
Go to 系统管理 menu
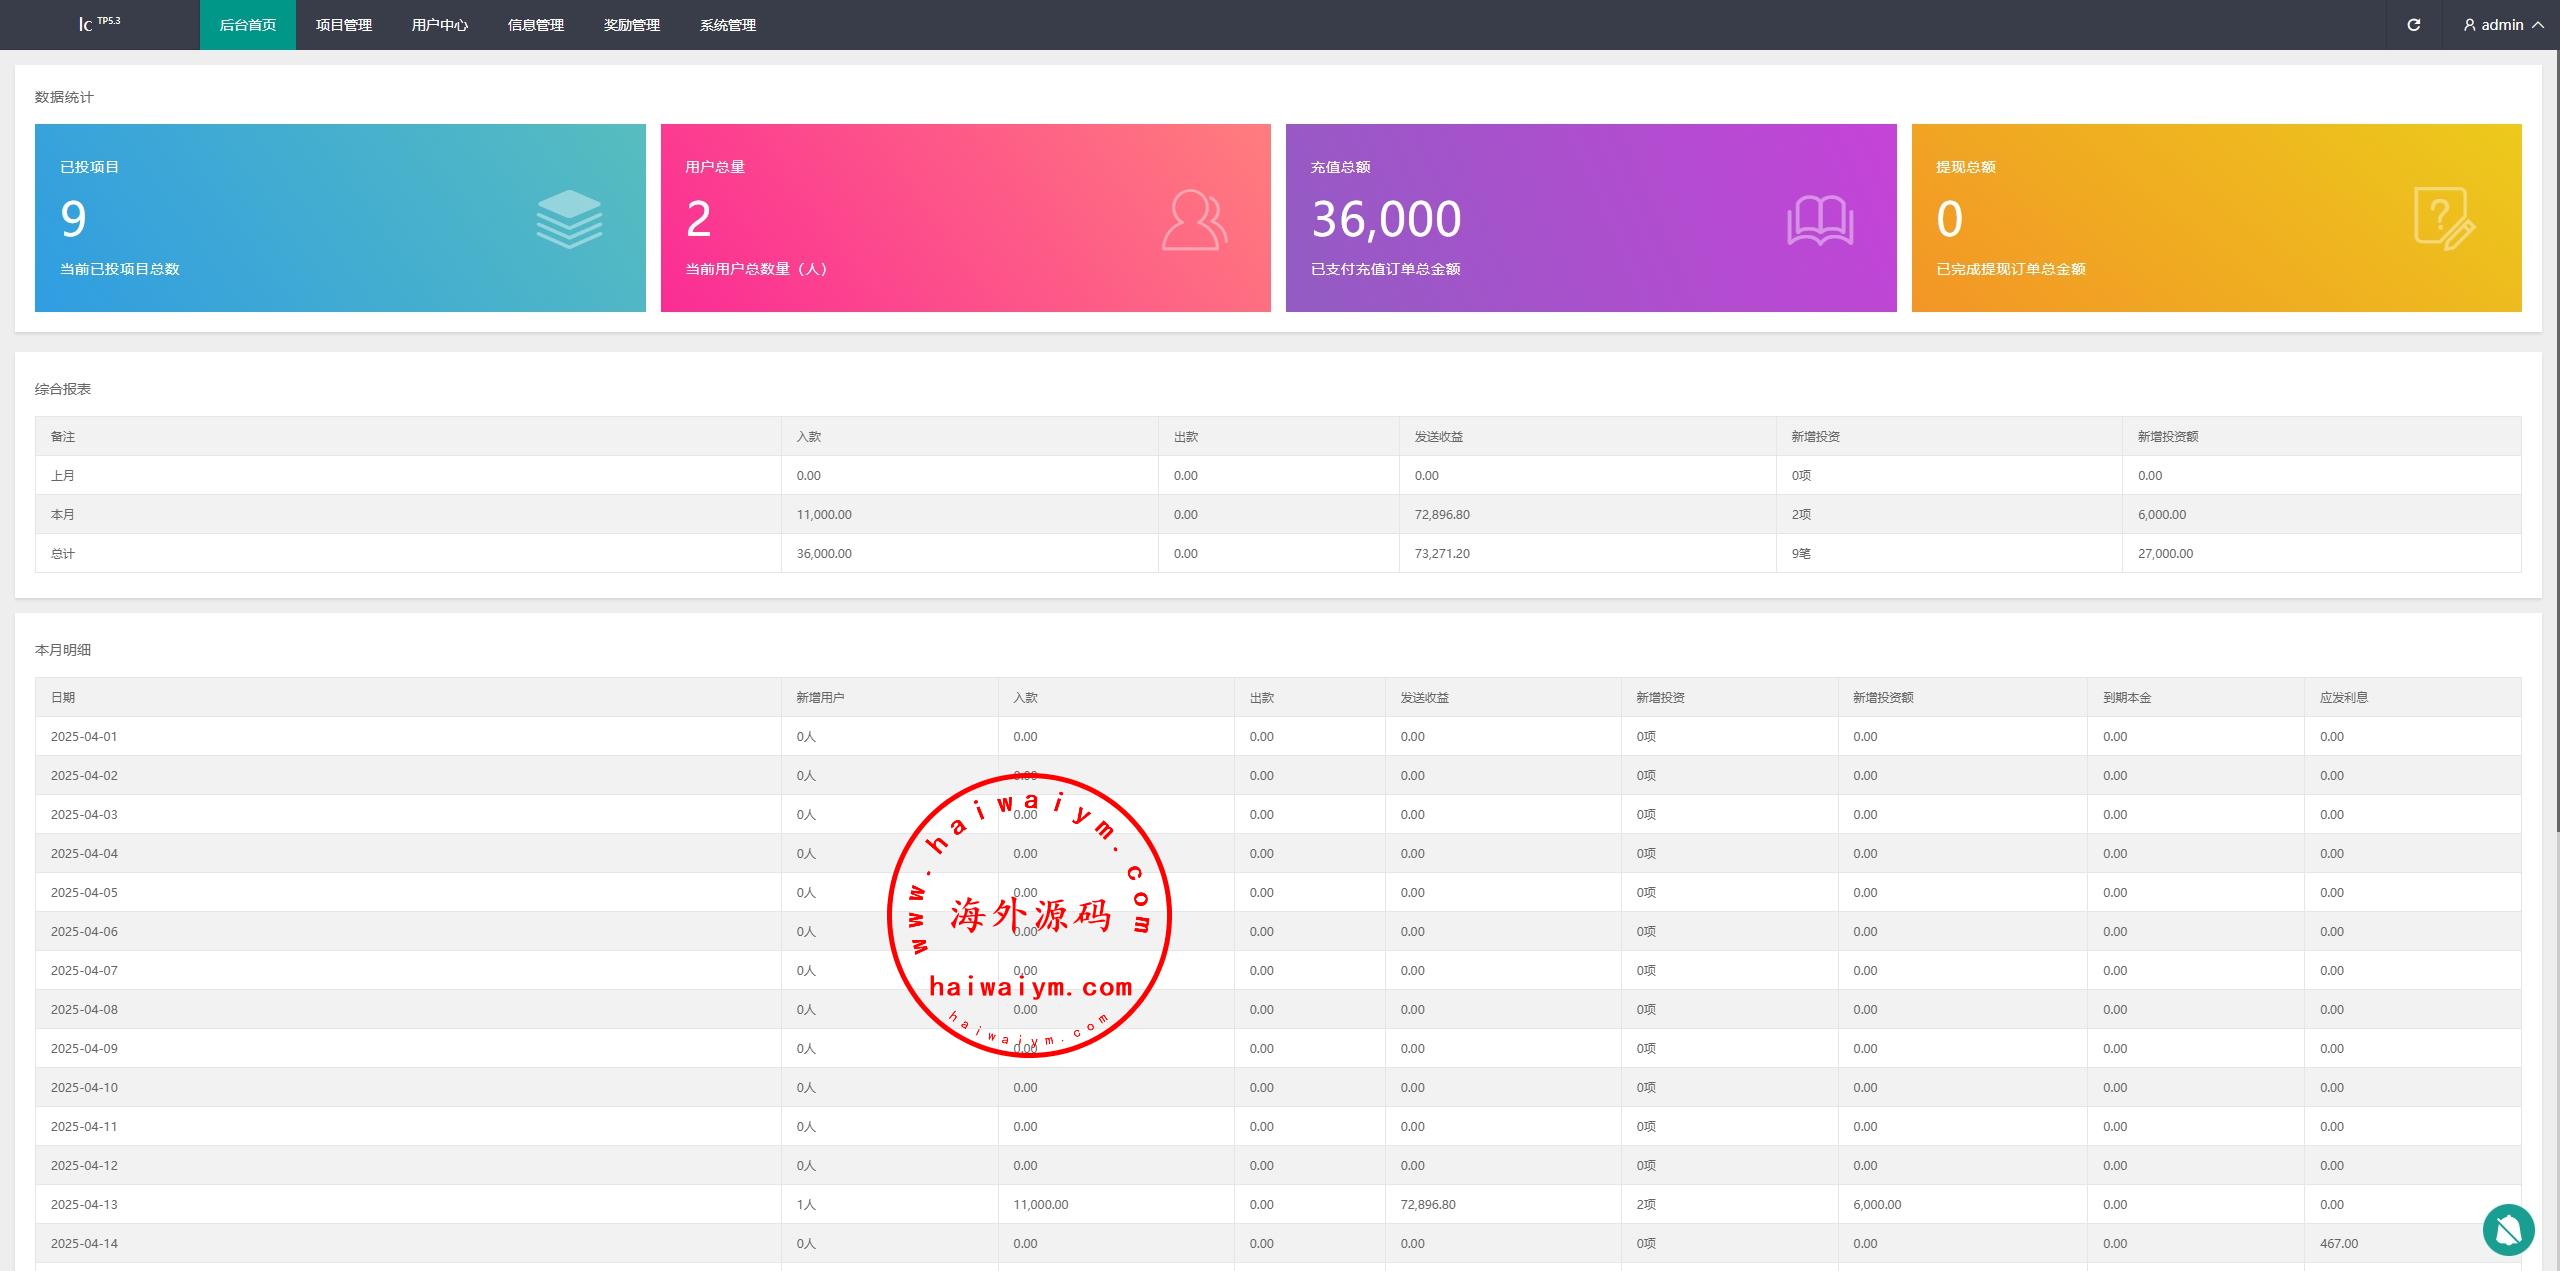[x=728, y=25]
